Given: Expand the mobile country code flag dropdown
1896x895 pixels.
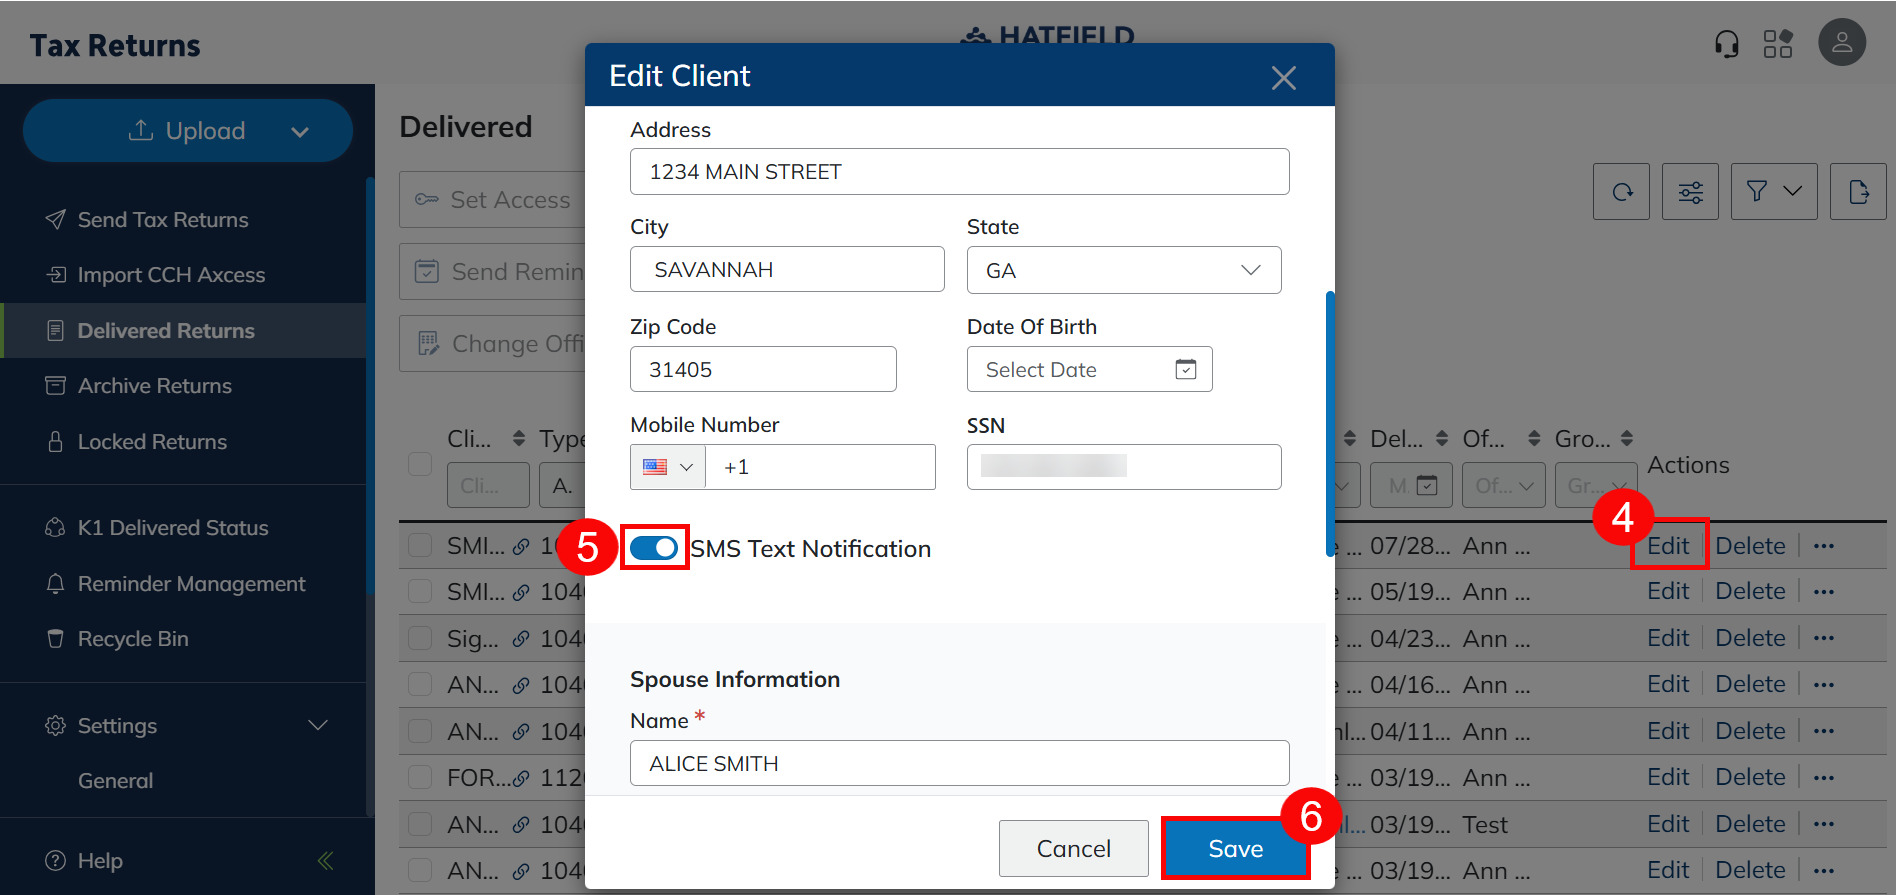Looking at the screenshot, I should click(x=668, y=467).
